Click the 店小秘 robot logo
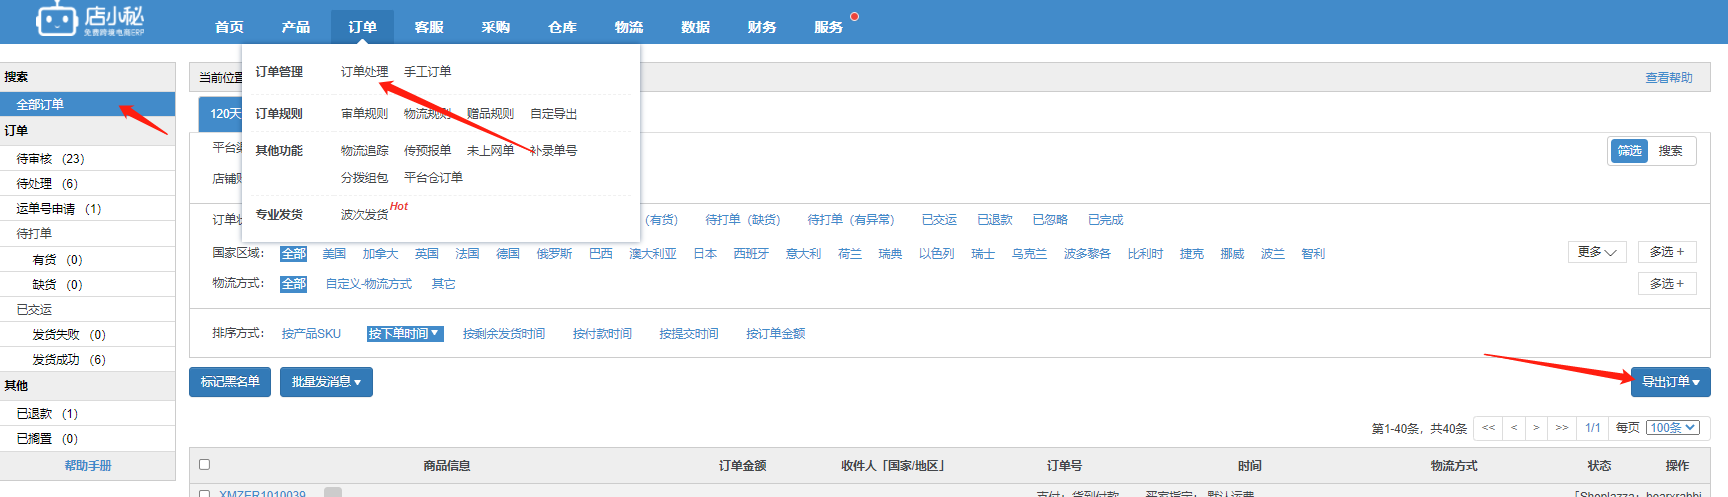The width and height of the screenshot is (1728, 497). click(x=58, y=19)
